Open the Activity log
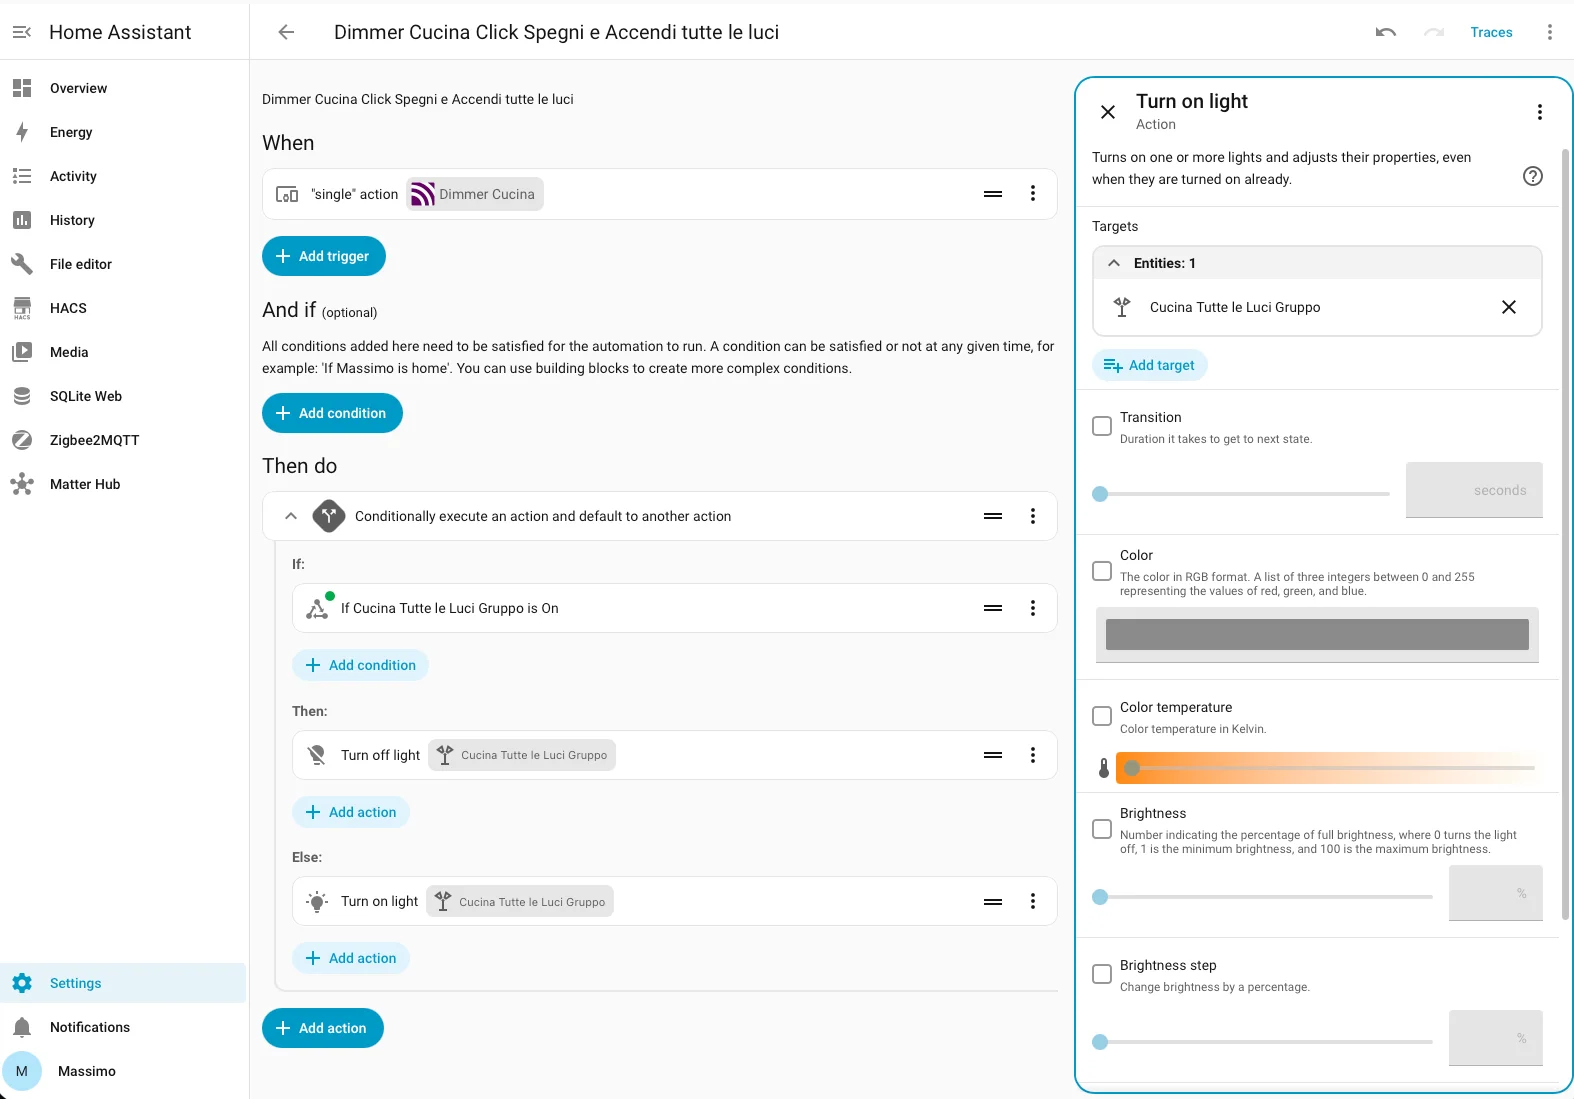Viewport: 1574px width, 1099px height. [124, 176]
